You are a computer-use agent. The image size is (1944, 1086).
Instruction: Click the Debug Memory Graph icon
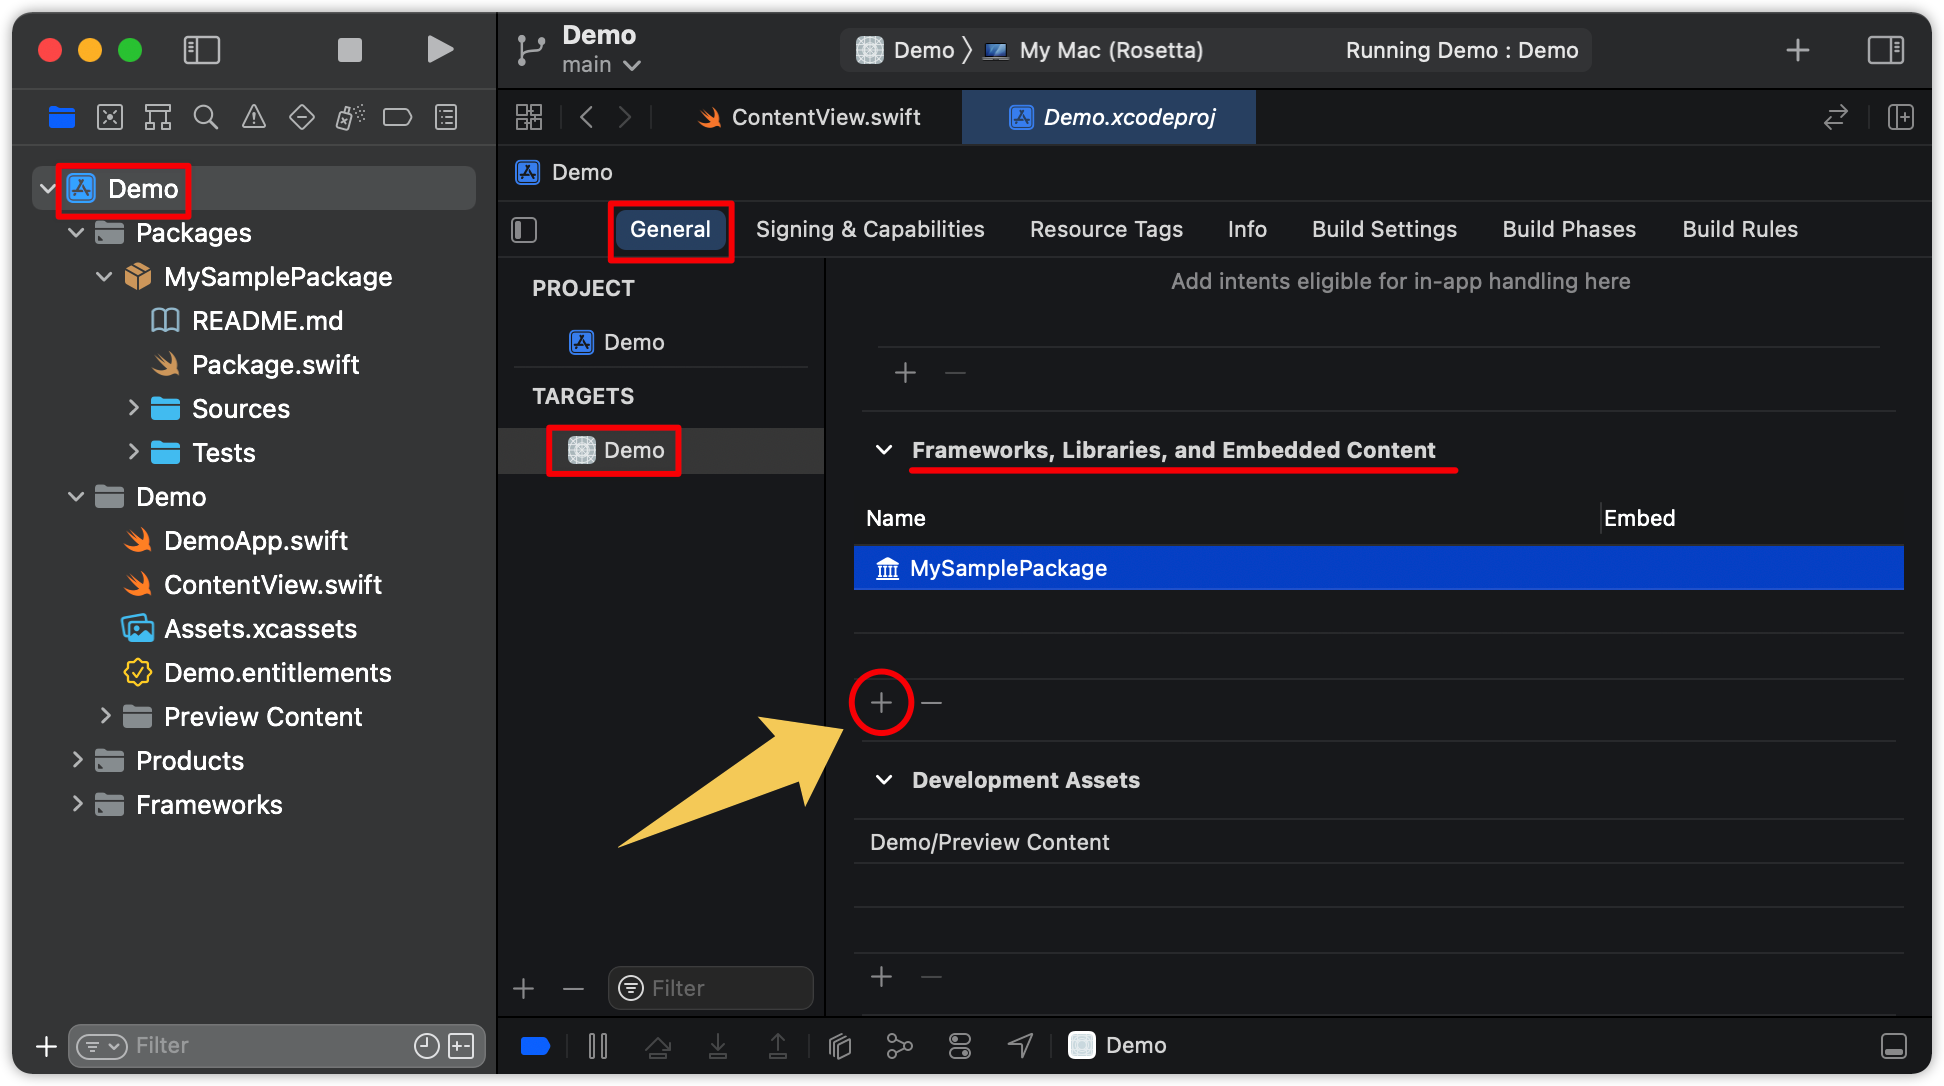[899, 1046]
